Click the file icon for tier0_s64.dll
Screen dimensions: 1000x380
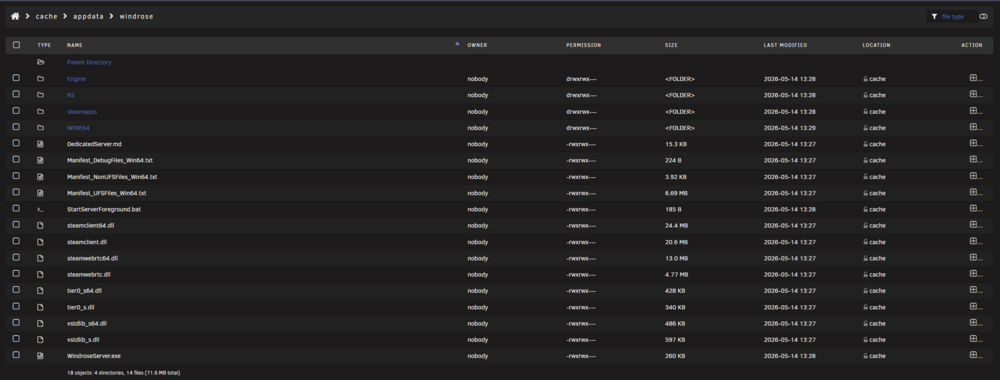41,291
